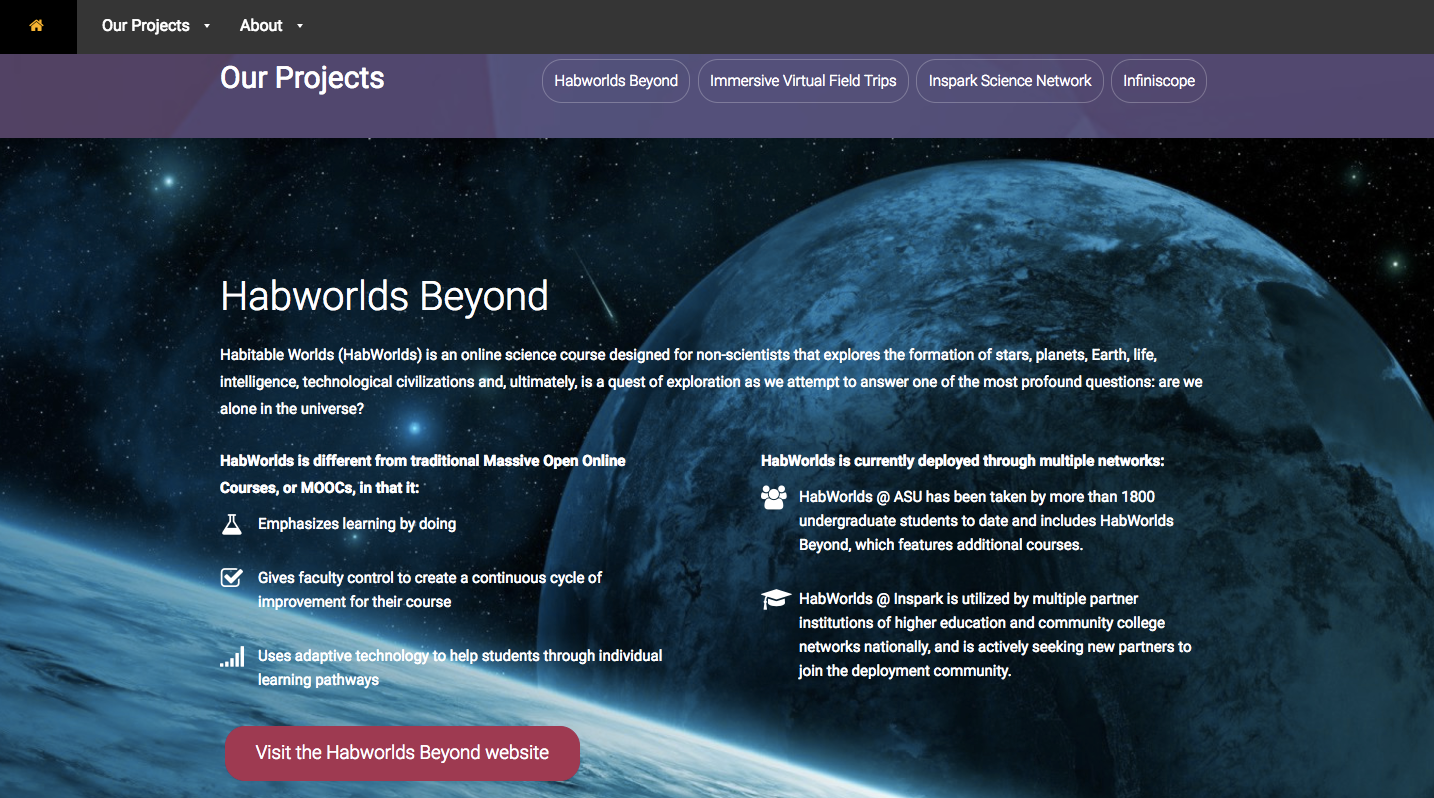This screenshot has height=798, width=1434.
Task: Select the Inspark Science Network pill
Action: coord(1010,81)
